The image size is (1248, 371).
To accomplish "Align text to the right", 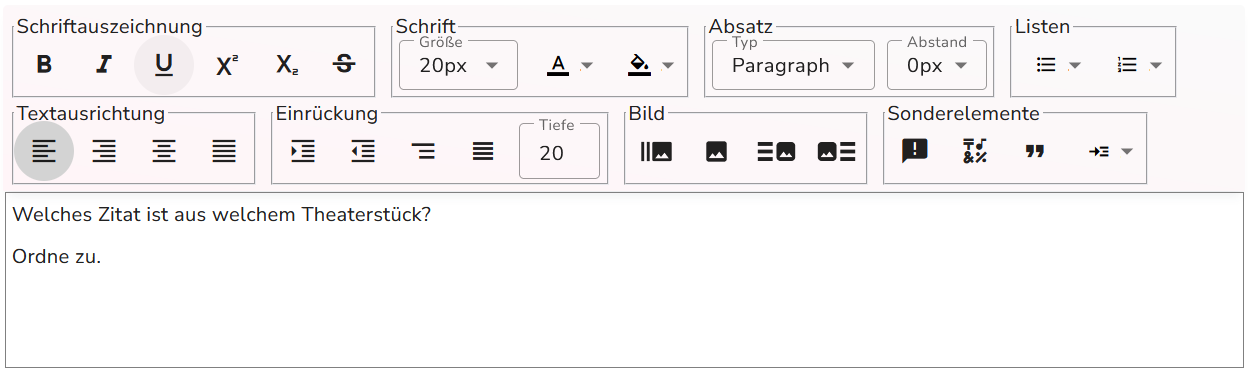I will tap(104, 152).
